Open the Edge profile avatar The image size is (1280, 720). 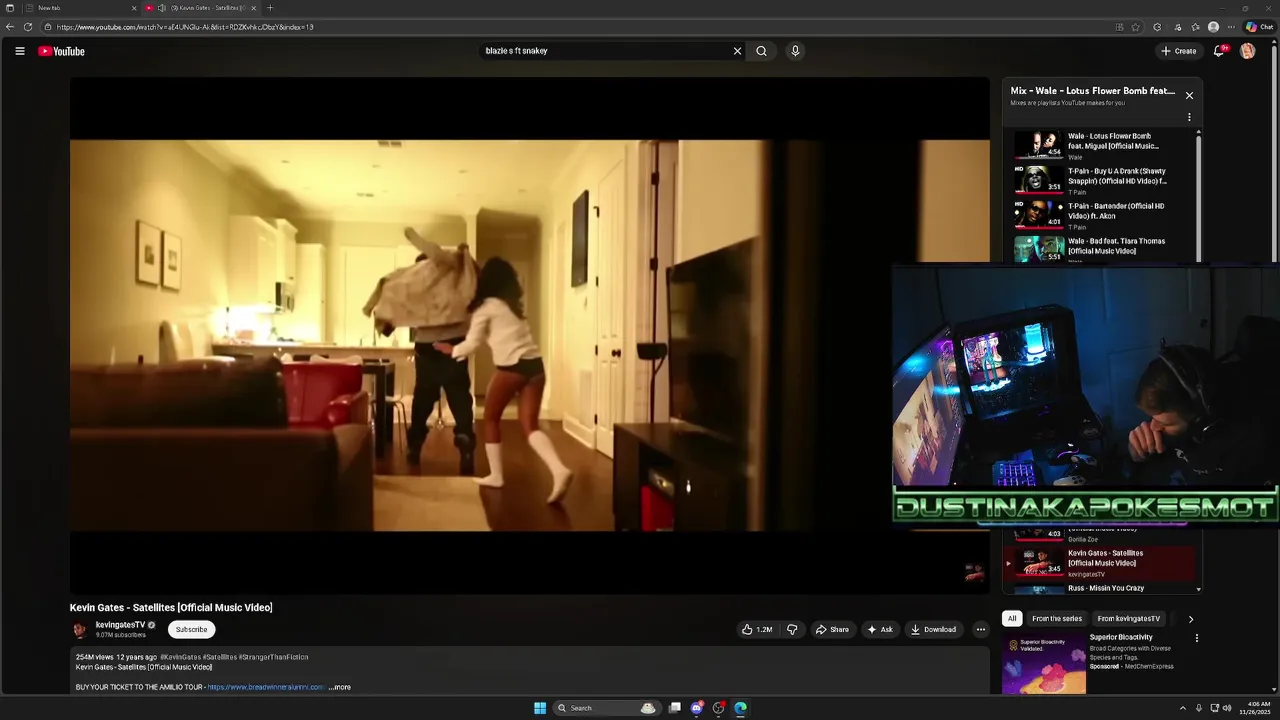(x=1213, y=27)
